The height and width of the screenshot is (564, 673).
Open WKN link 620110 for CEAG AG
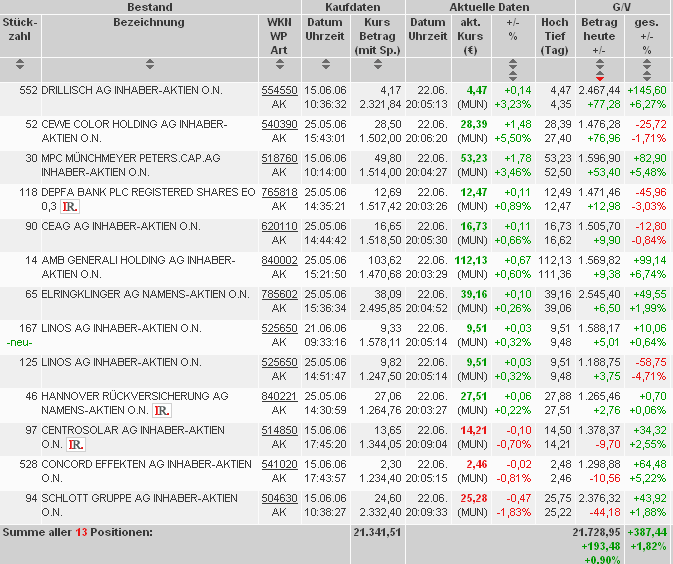pos(279,226)
